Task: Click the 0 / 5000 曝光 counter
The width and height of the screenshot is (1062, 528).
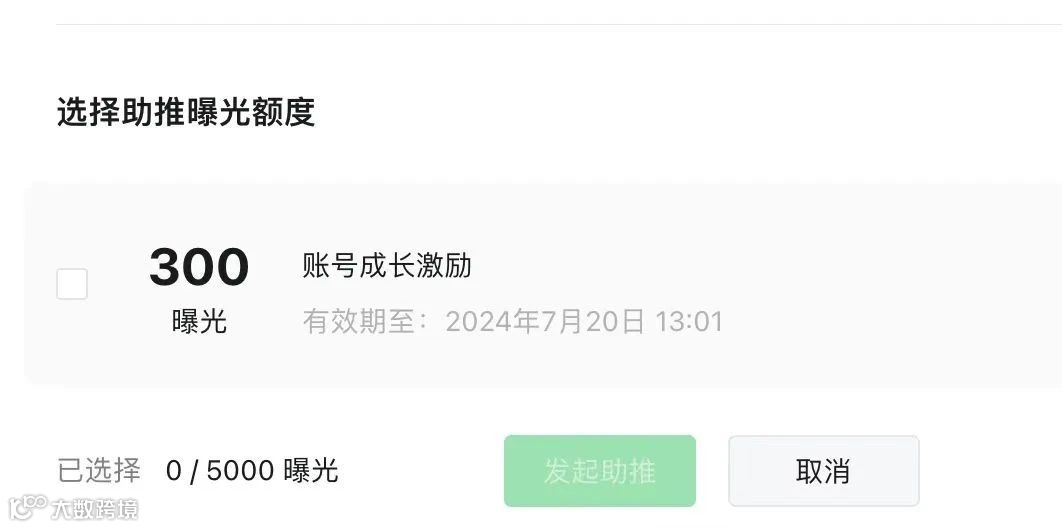Action: coord(252,470)
